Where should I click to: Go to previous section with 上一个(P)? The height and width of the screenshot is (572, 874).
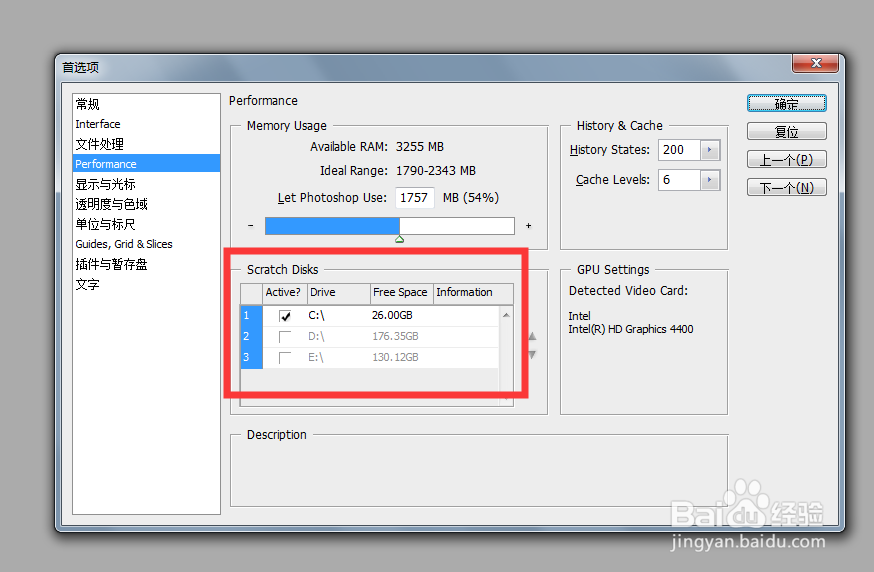786,159
